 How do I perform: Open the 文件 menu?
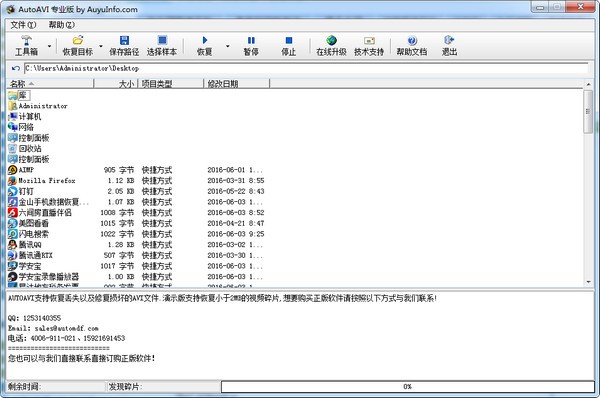[x=23, y=25]
